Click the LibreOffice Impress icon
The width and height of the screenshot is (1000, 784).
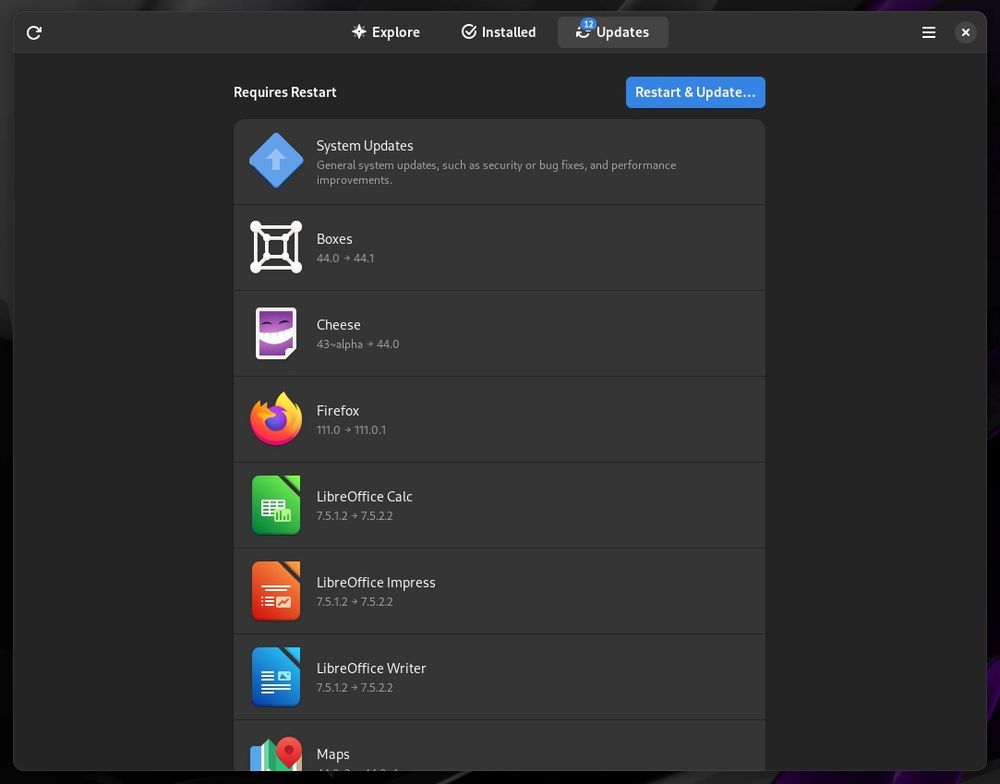coord(276,591)
